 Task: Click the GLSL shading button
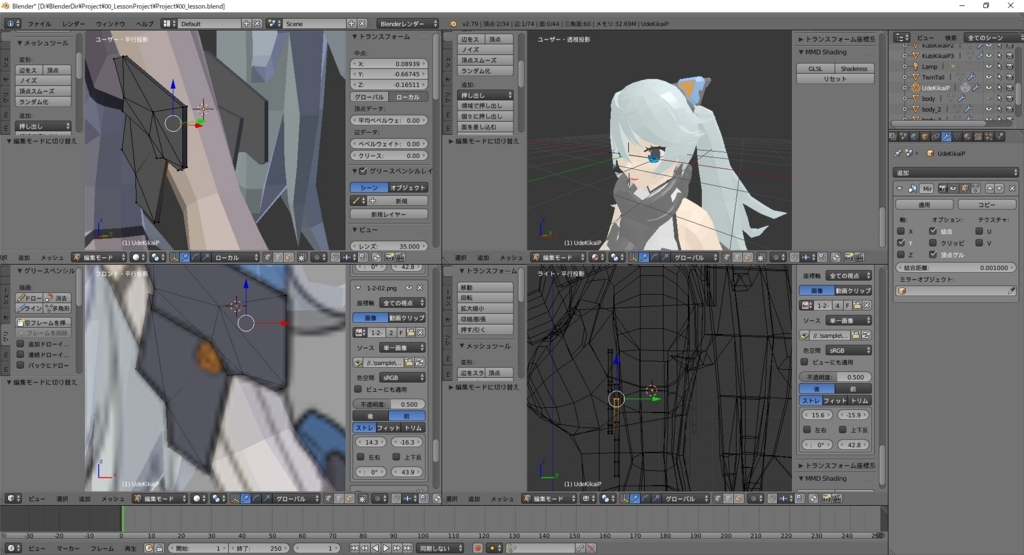tap(815, 69)
